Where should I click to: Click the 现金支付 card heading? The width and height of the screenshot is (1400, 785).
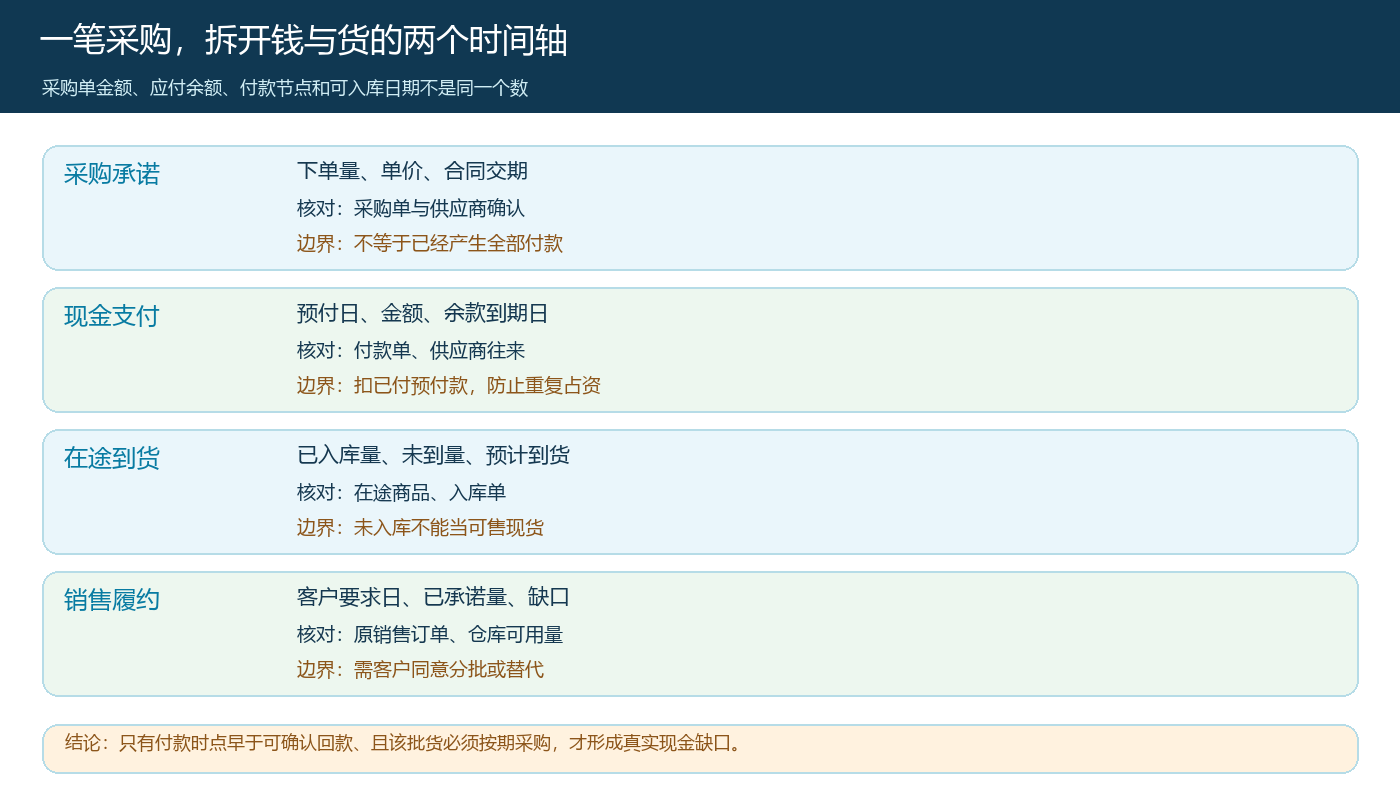coord(112,316)
